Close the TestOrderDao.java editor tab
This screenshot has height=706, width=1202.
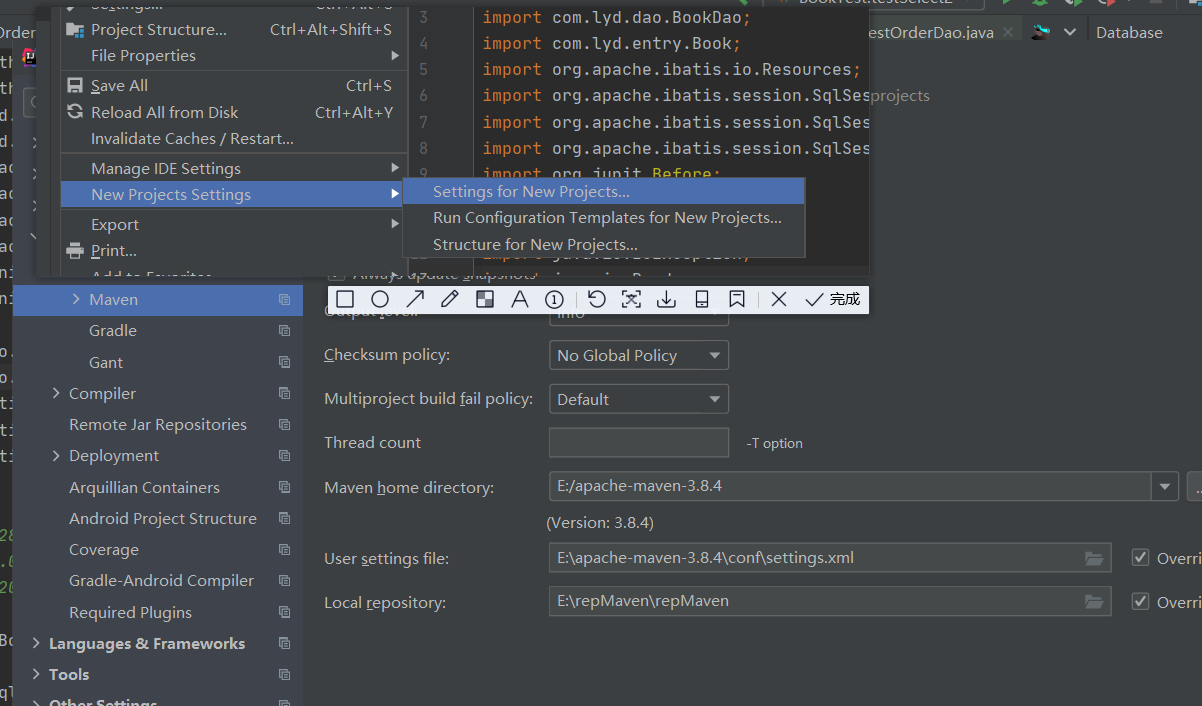tap(1008, 33)
